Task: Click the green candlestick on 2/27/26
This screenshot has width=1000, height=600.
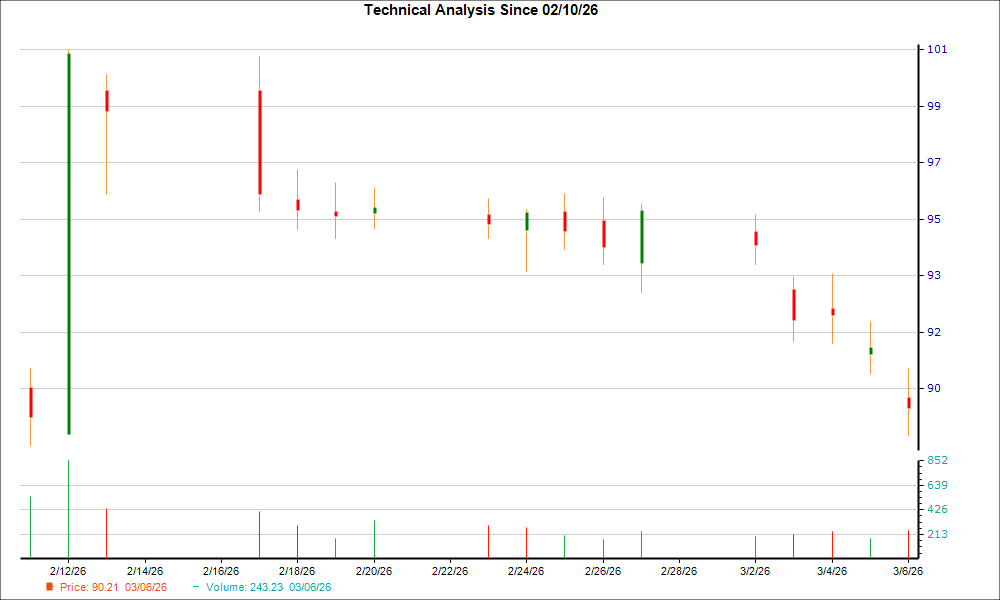Action: click(641, 235)
